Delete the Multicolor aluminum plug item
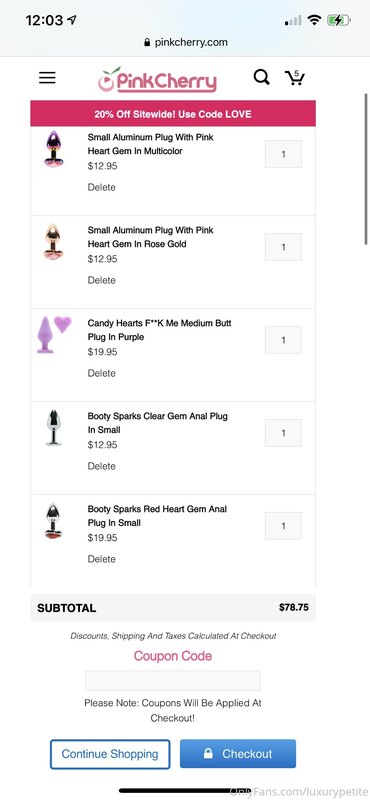Screen dimensions: 370x800 102,187
